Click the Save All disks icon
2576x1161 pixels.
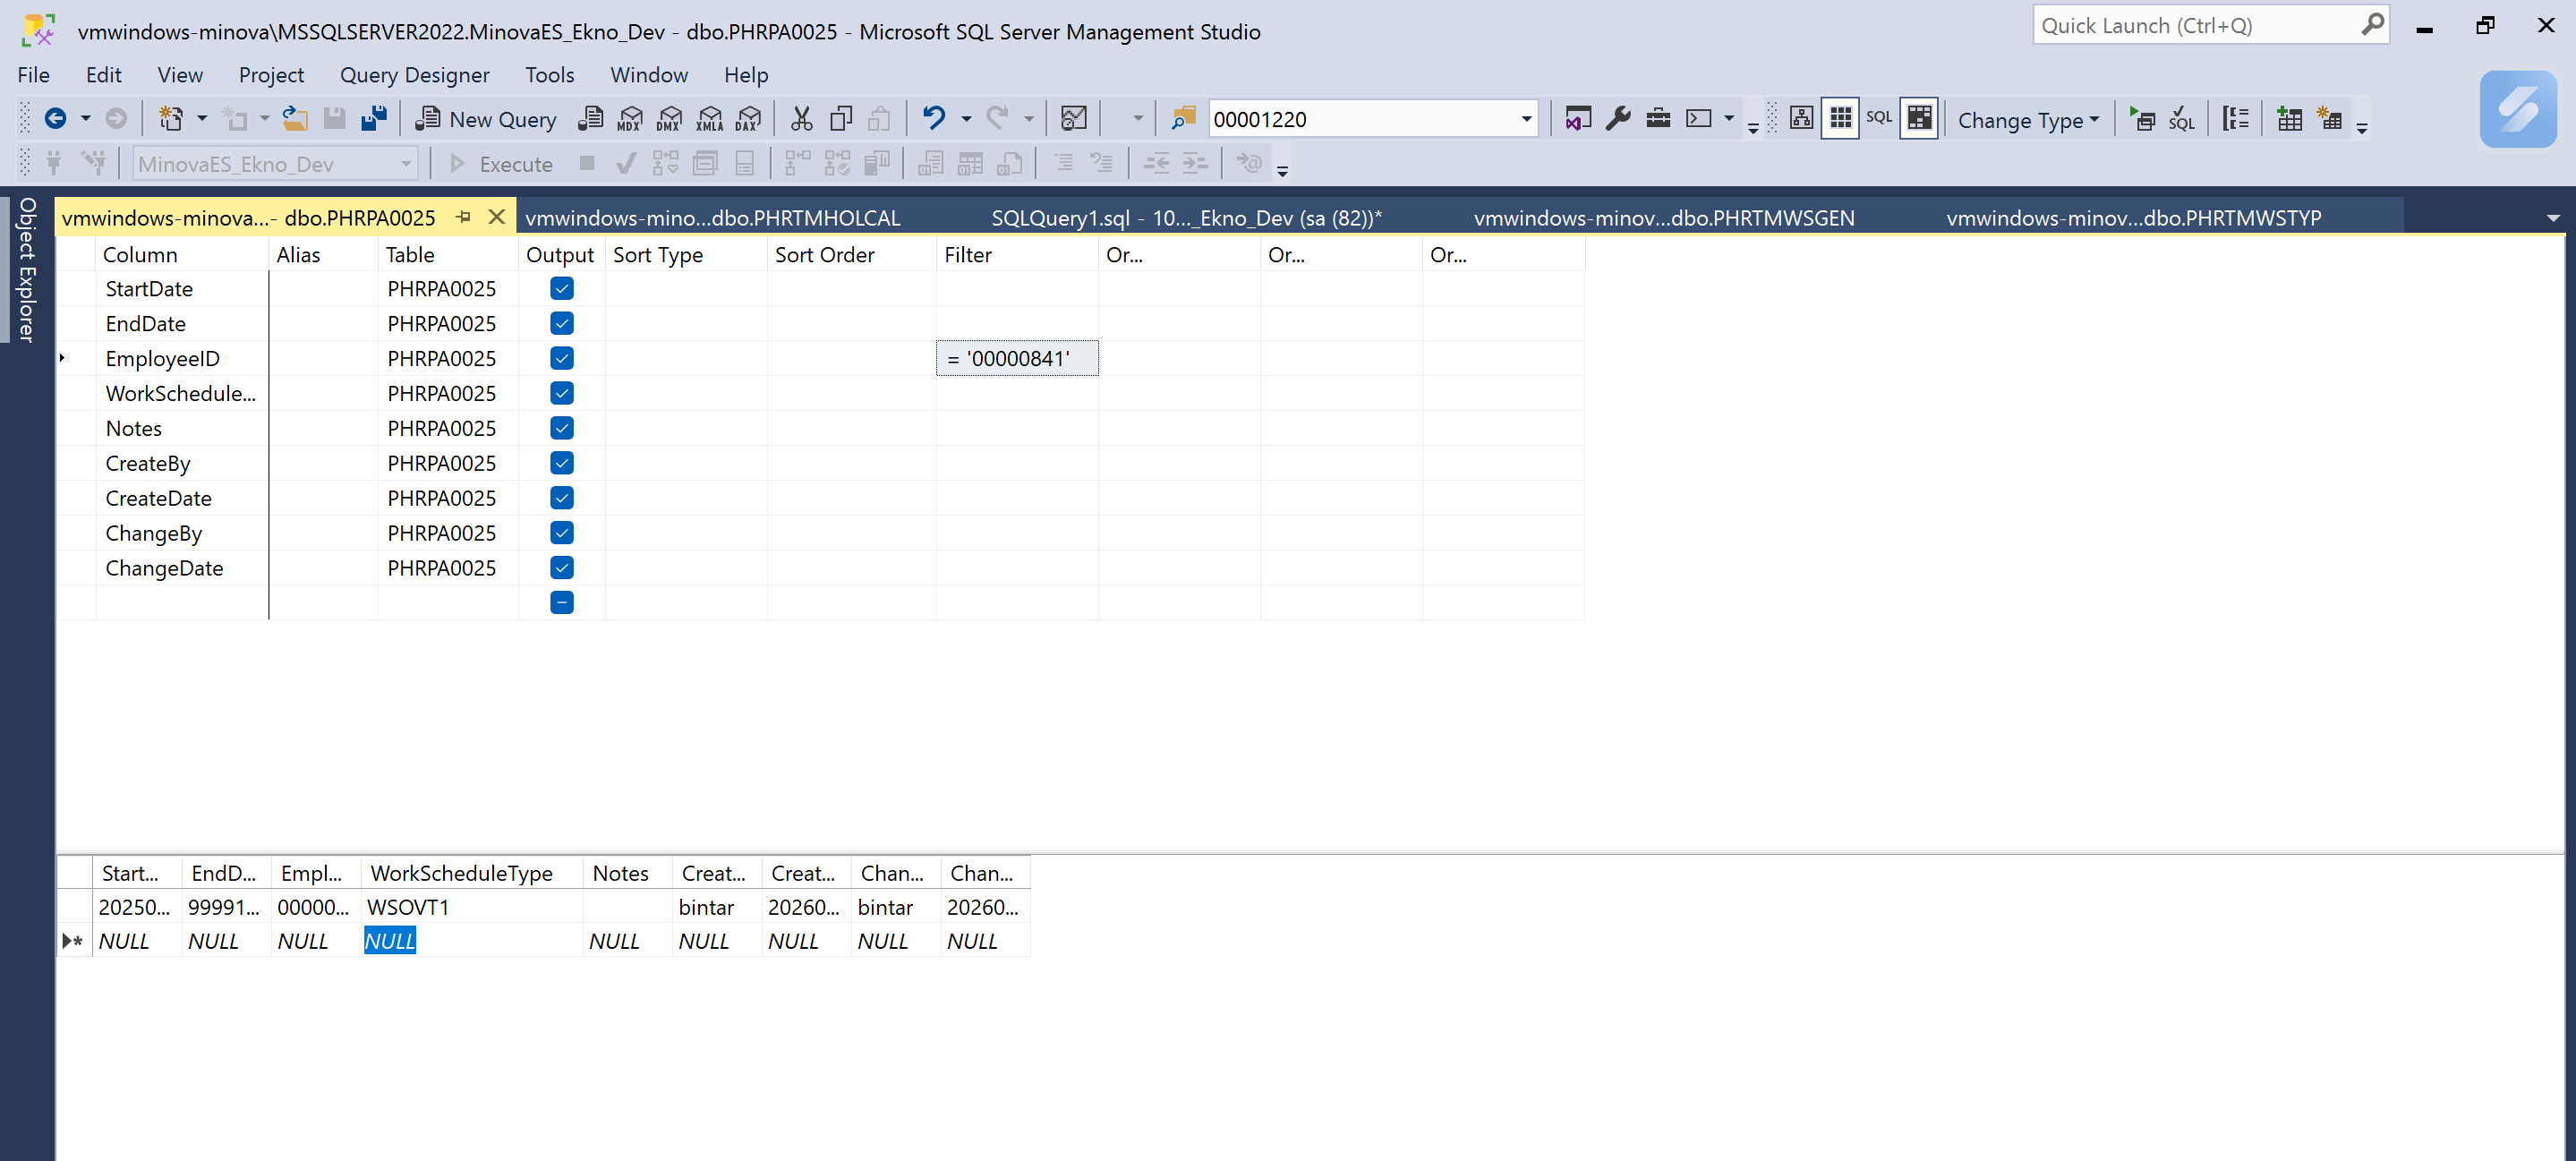tap(374, 119)
